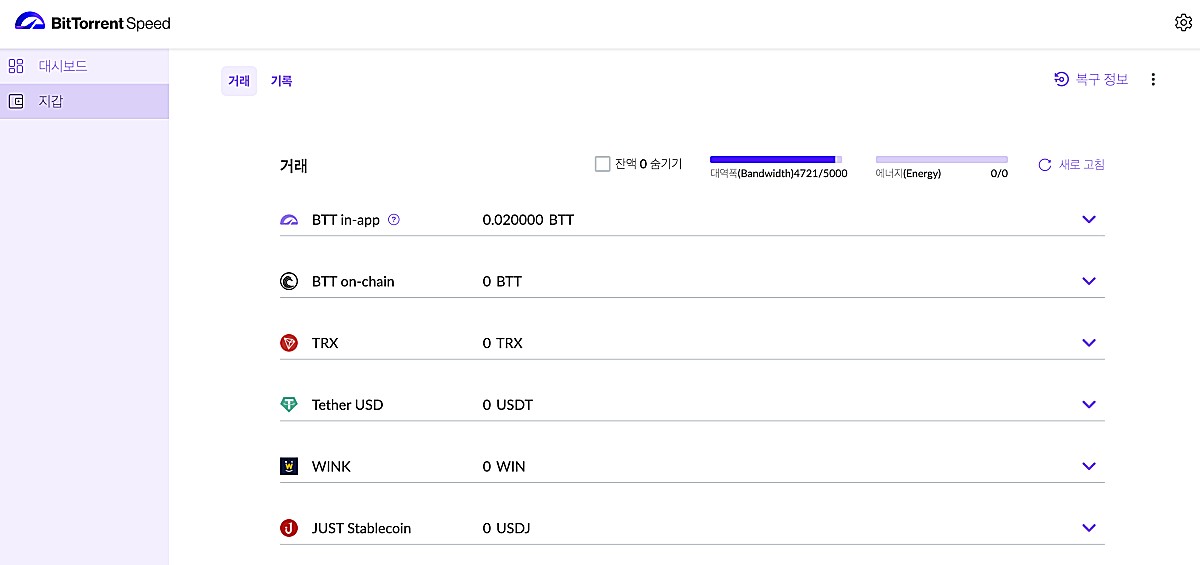Click the Tether USD name label
1200x565 pixels.
[347, 405]
